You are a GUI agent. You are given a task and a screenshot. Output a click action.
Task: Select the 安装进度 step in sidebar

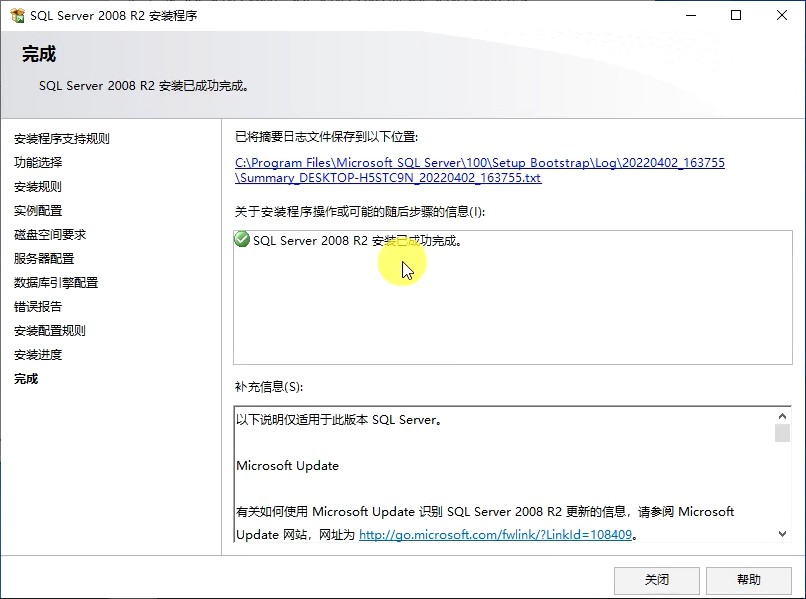(38, 355)
